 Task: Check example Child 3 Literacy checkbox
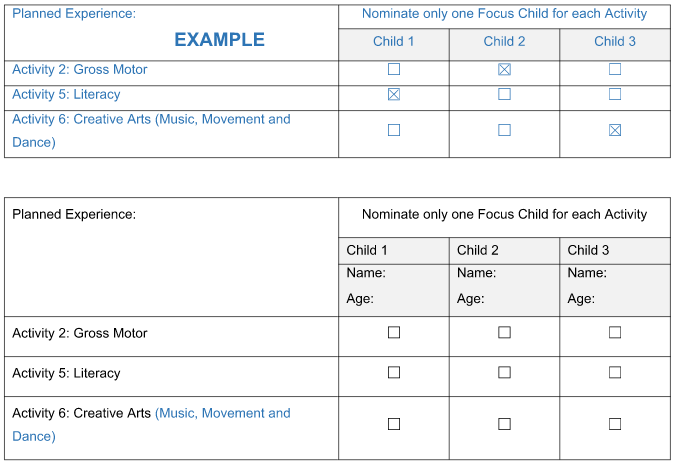point(615,94)
